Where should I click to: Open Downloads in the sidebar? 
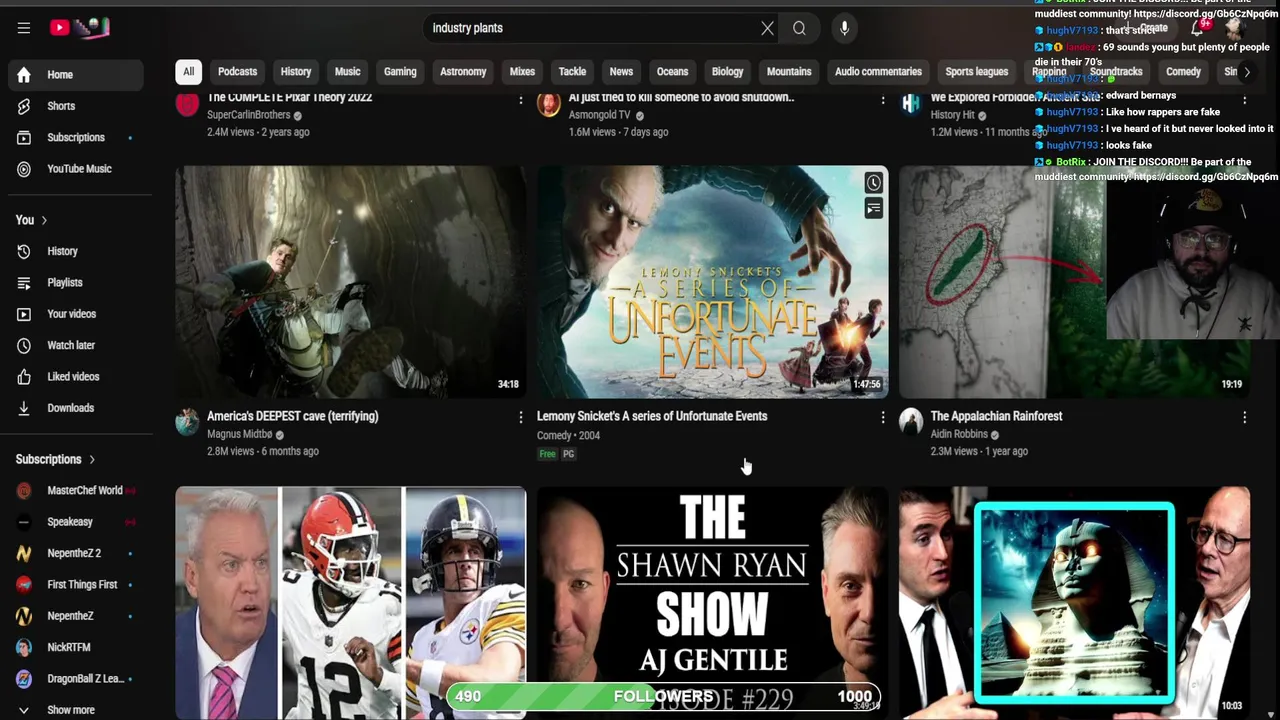[x=76, y=408]
